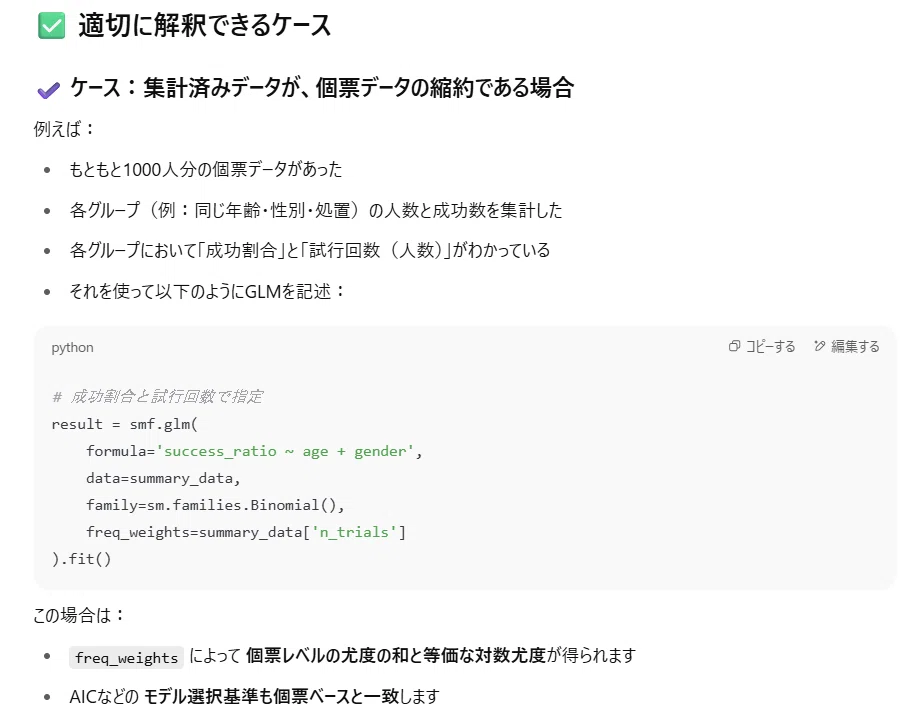914x720 pixels.
Task: Click the formula string 'success_ratio ~ age + gender'
Action: [x=285, y=451]
